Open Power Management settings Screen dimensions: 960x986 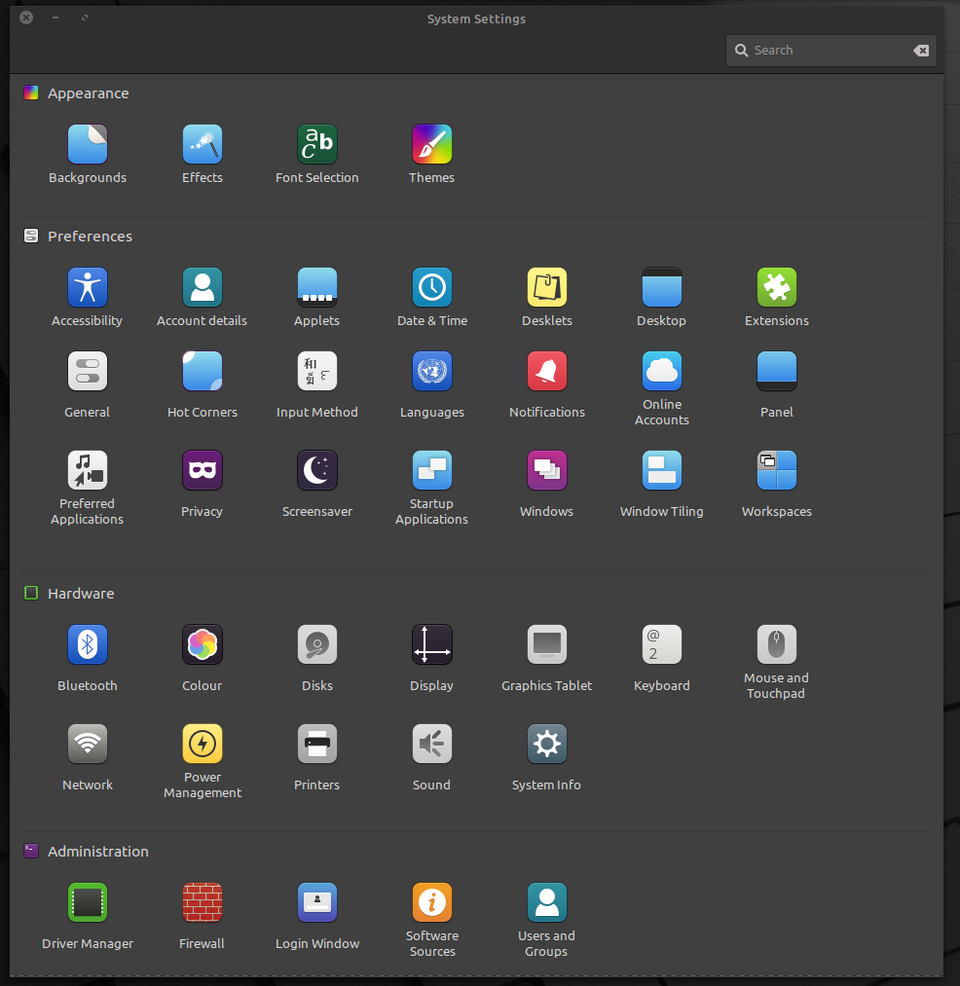tap(202, 745)
